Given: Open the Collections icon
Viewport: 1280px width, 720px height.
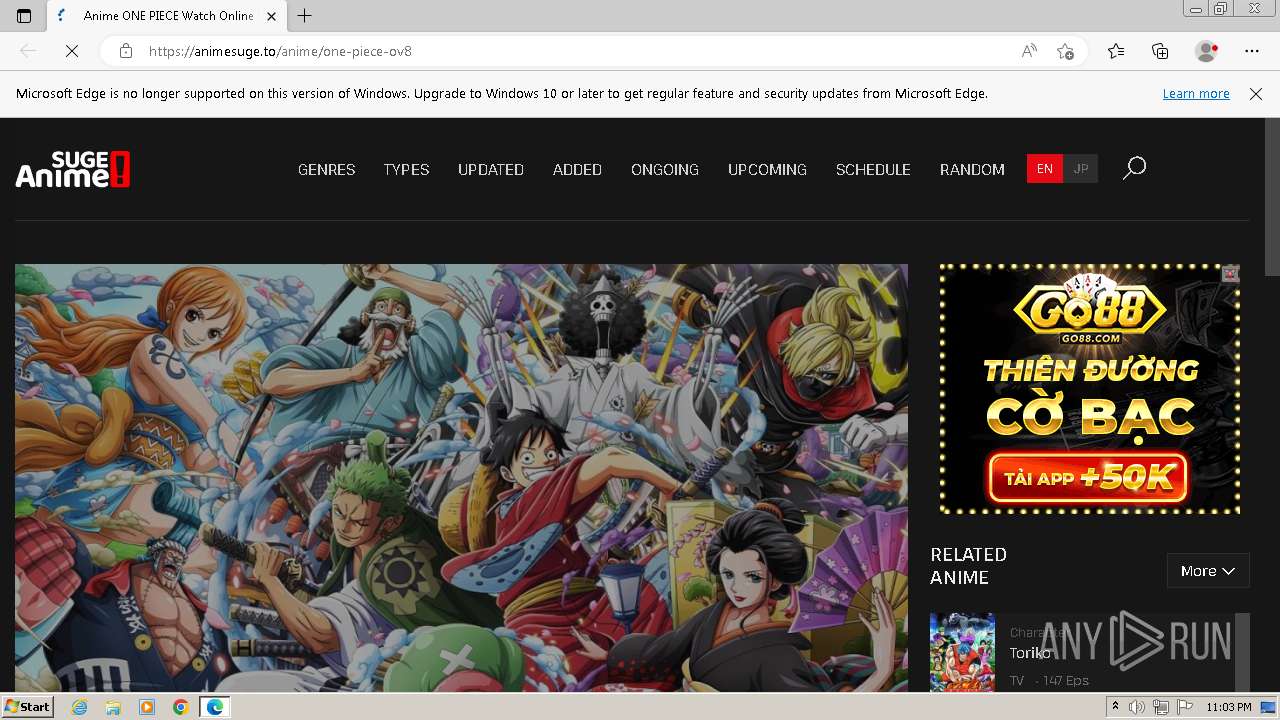Looking at the screenshot, I should 1160,51.
